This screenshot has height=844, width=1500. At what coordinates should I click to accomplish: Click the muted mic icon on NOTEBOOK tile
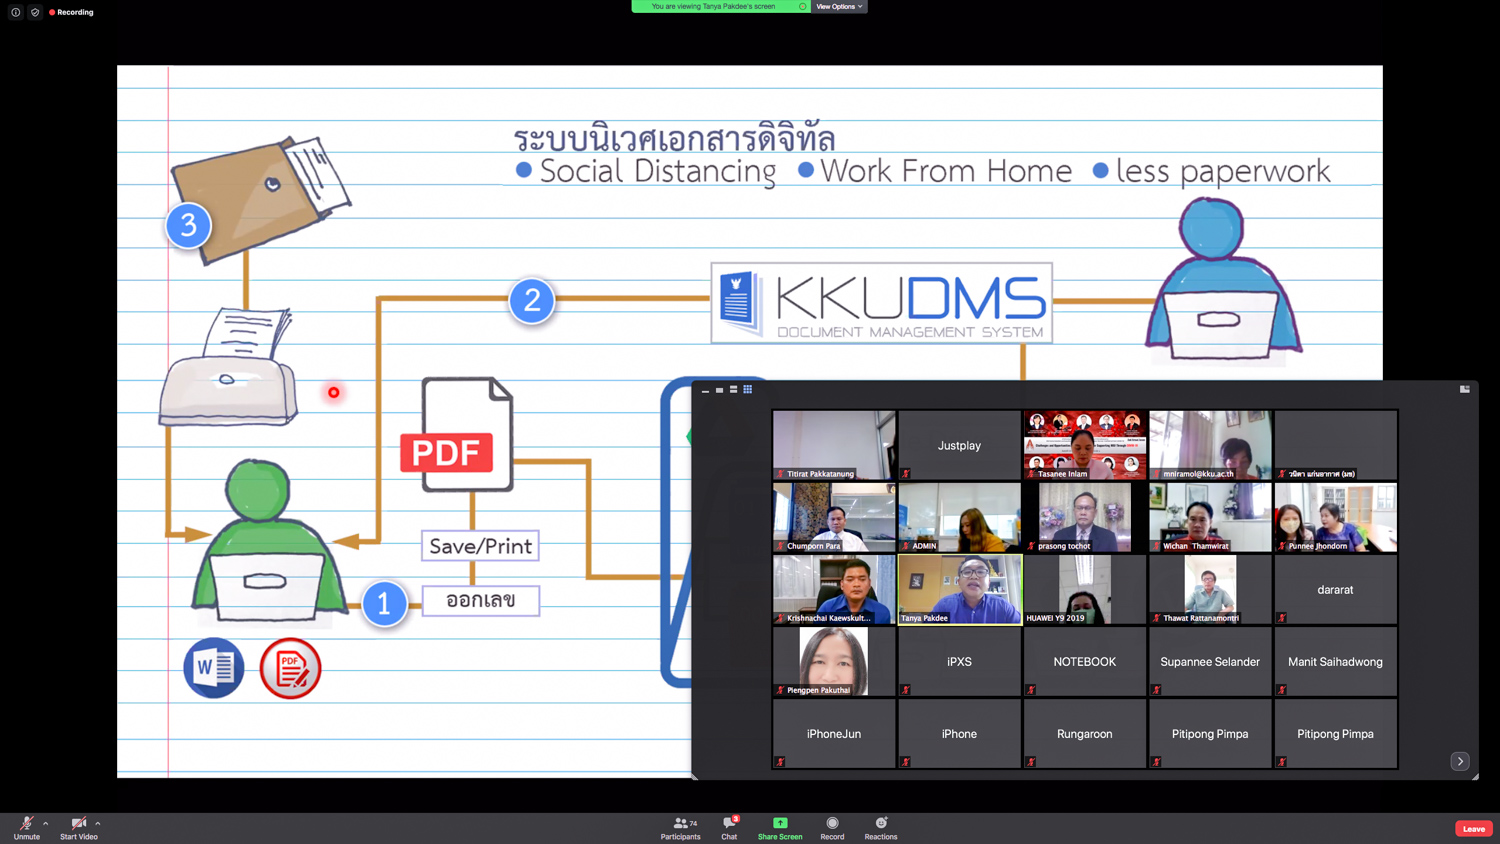click(1031, 690)
